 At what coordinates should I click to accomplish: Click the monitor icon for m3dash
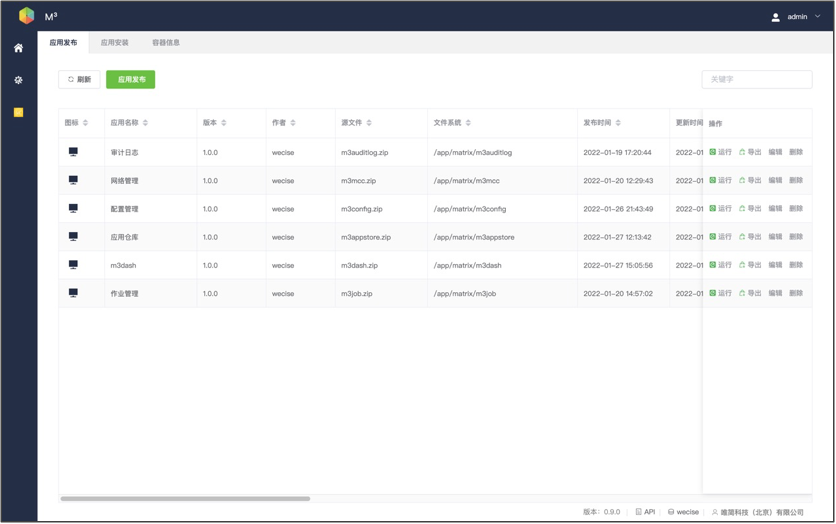point(73,265)
